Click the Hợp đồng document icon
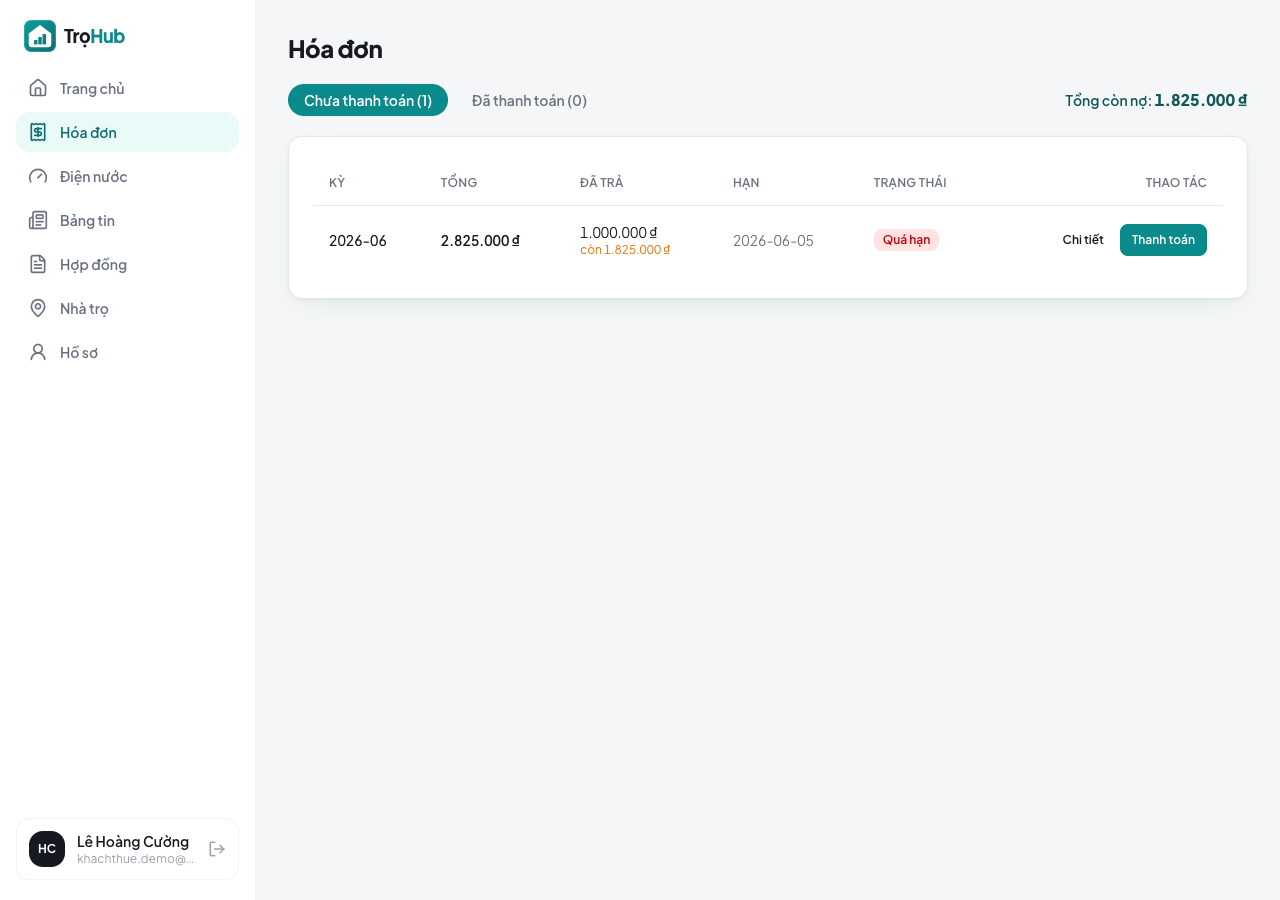The width and height of the screenshot is (1280, 900). pyautogui.click(x=38, y=264)
